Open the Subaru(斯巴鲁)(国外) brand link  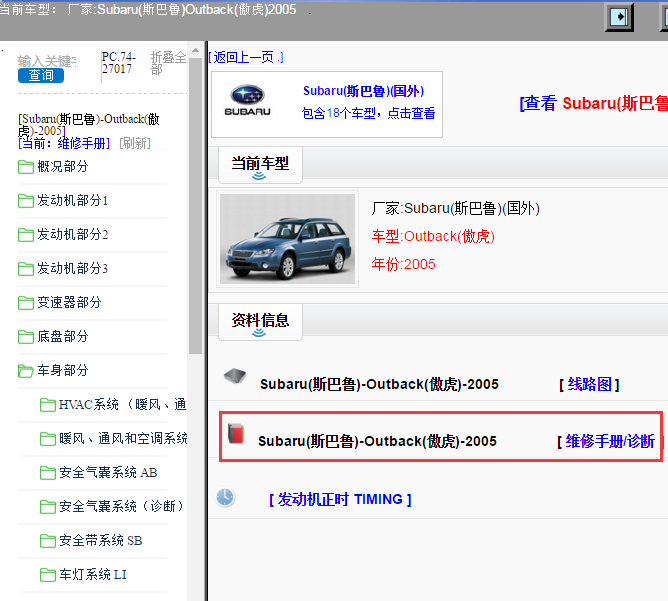point(363,91)
